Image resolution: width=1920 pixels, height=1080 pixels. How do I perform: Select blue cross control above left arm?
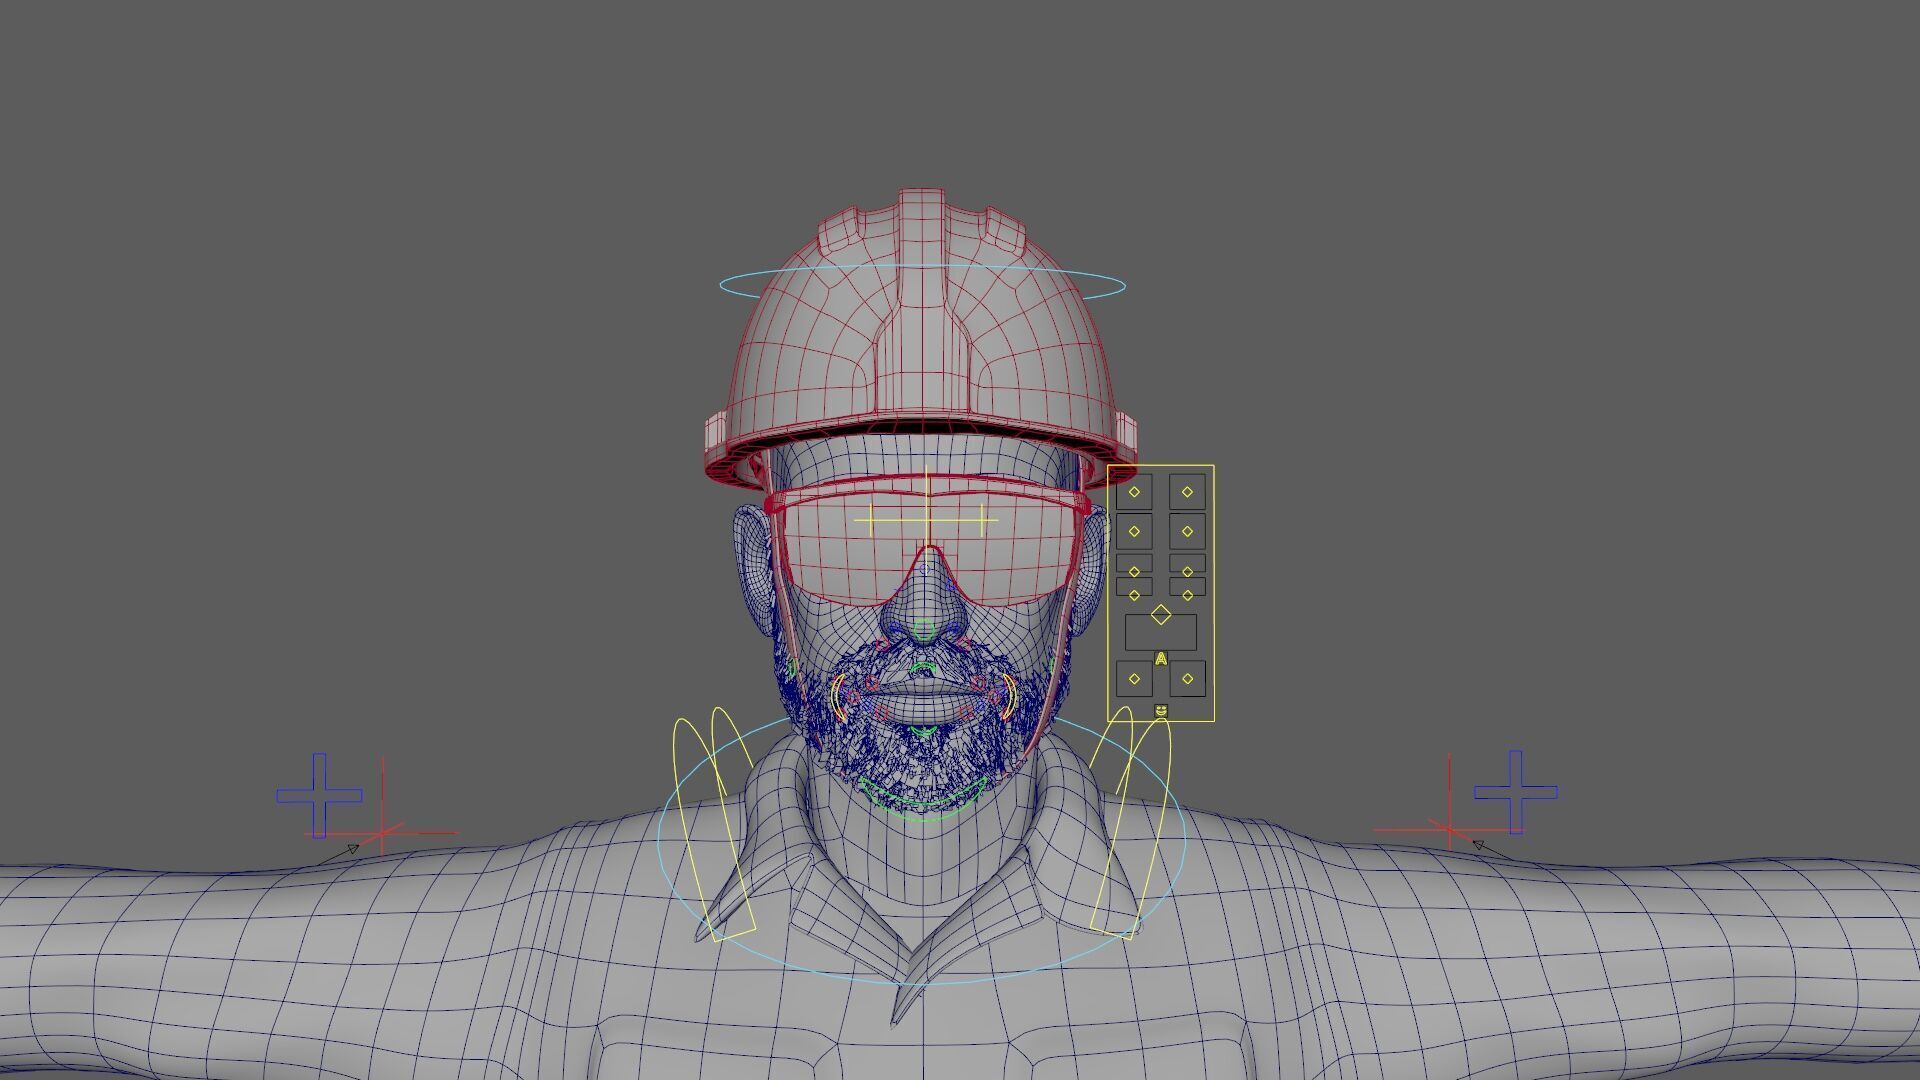pos(318,796)
